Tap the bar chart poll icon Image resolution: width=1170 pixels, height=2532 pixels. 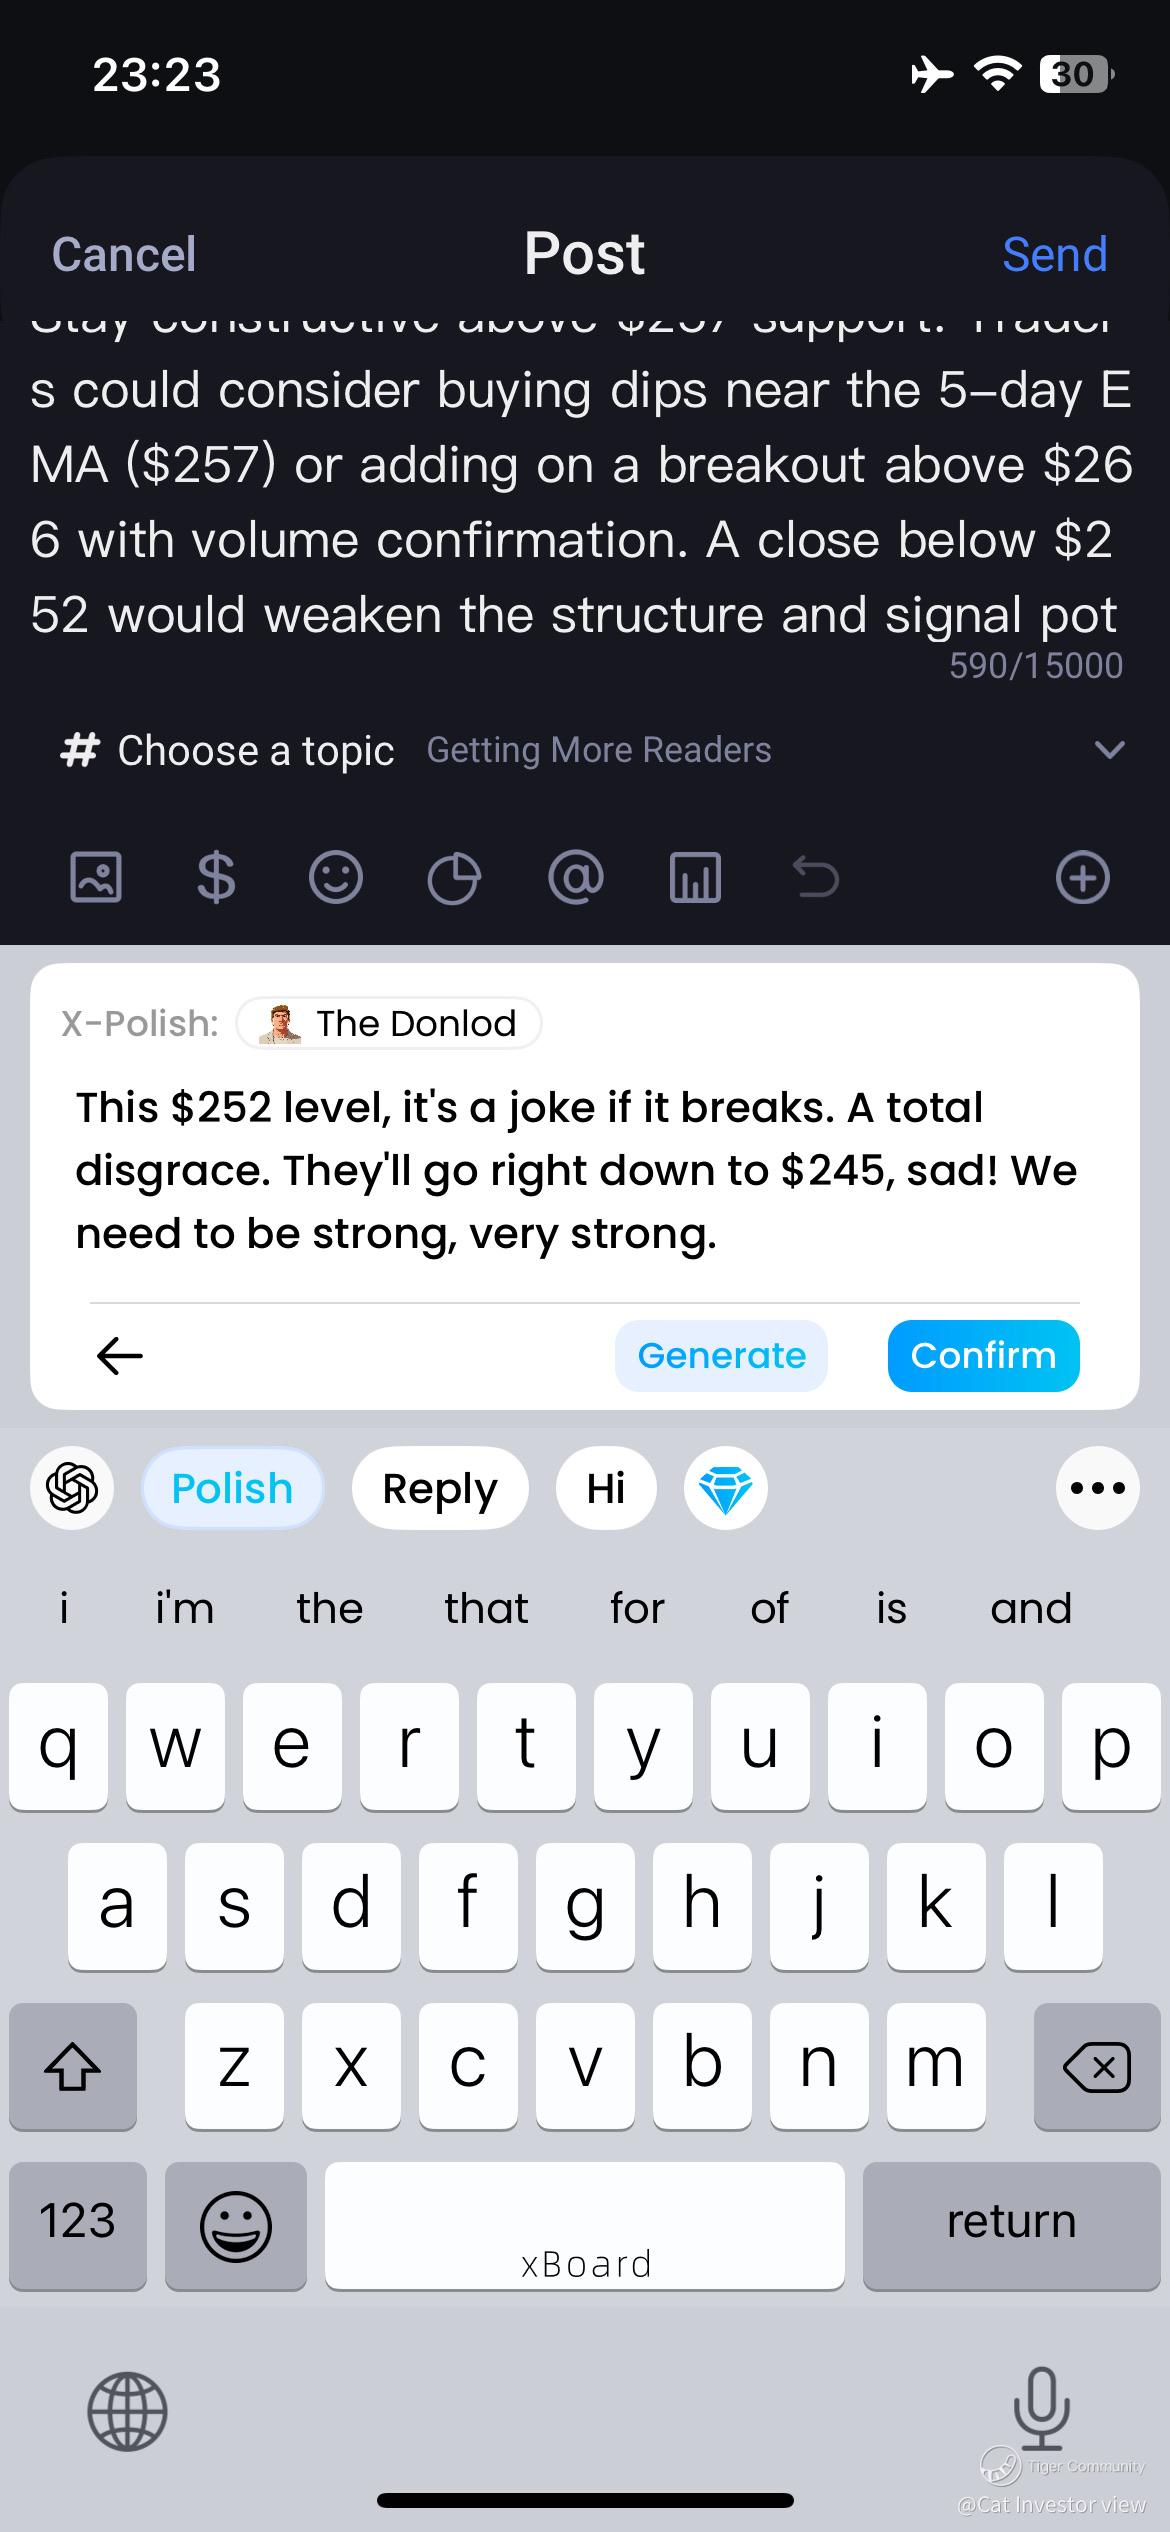tap(695, 878)
